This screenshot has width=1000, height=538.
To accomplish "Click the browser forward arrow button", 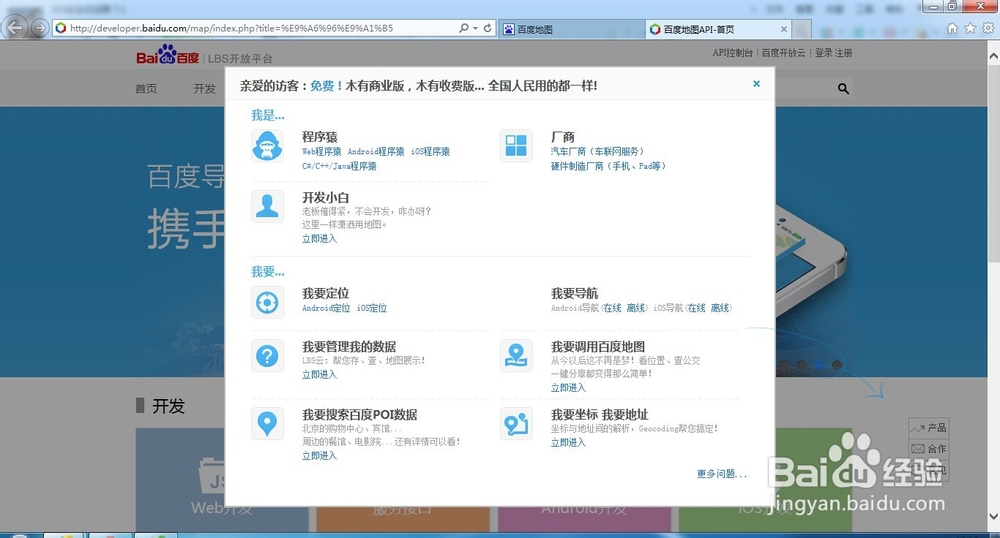I will [40, 28].
